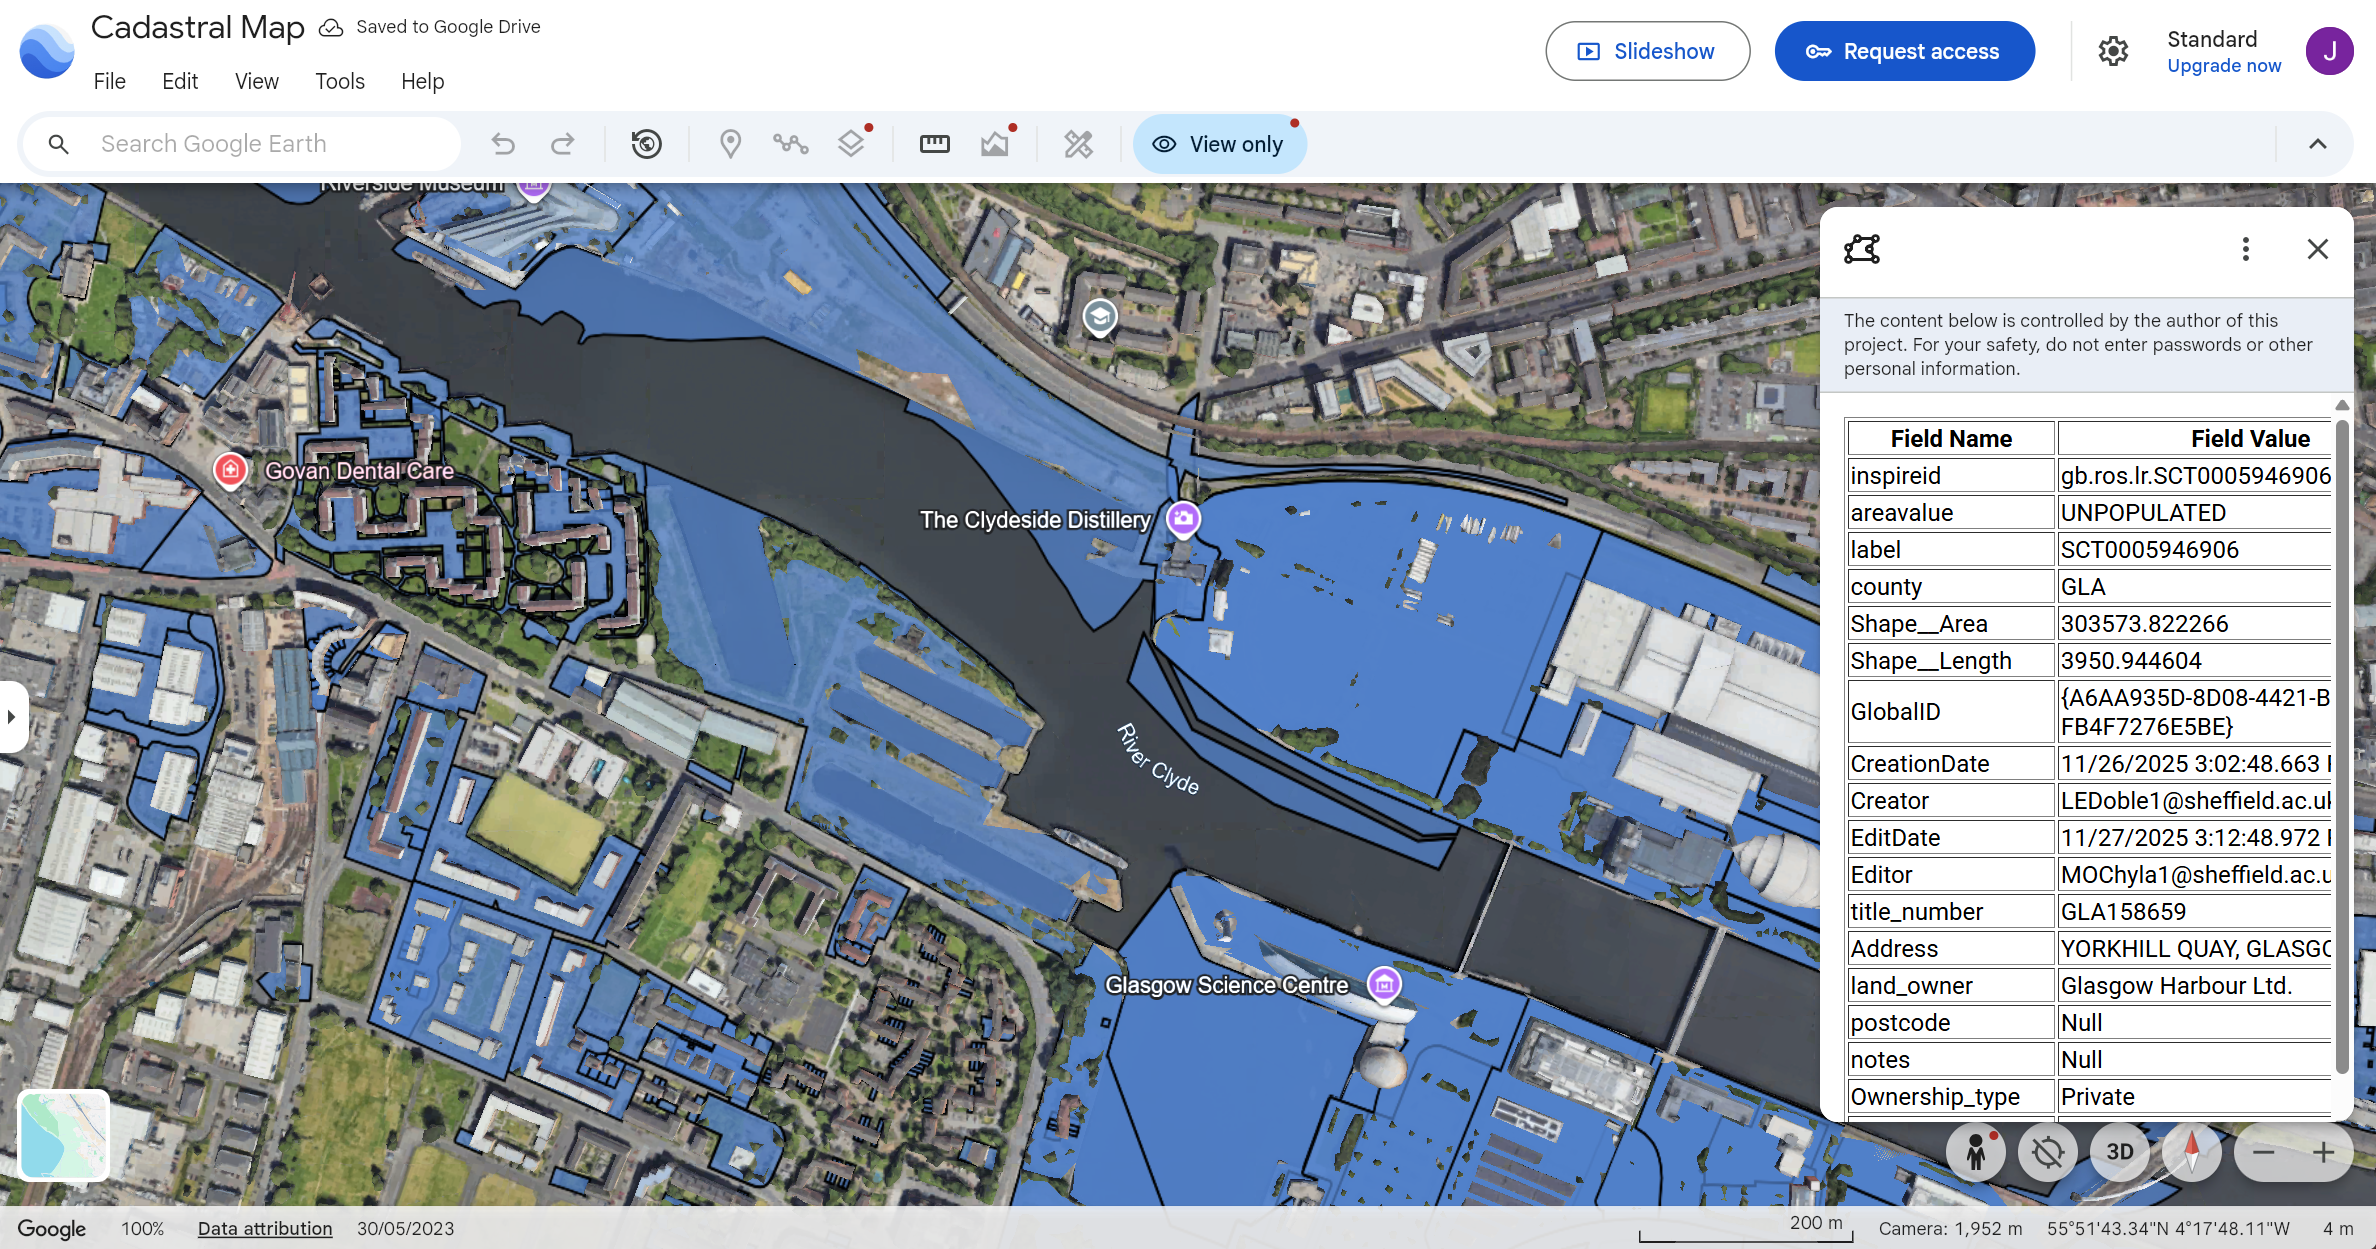Screen dimensions: 2376x1249
Task: Open the Data attribution link
Action: [264, 1228]
